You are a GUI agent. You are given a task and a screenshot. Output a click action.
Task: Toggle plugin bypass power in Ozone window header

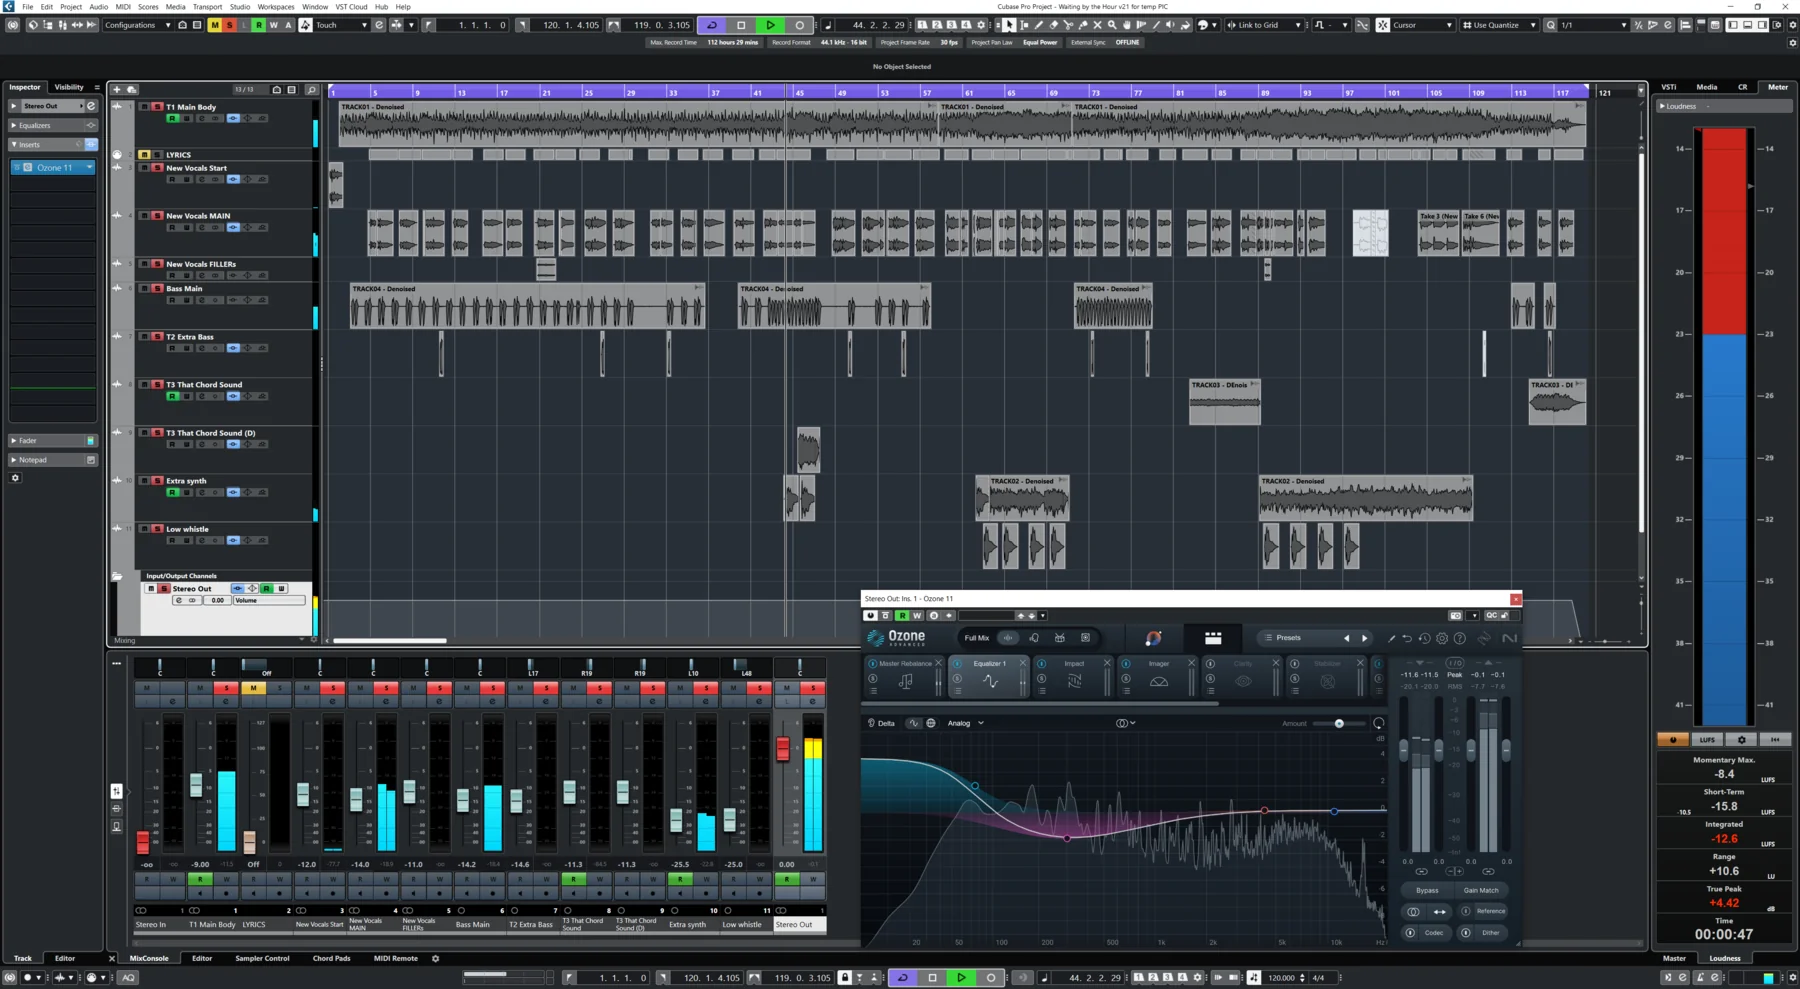(x=871, y=616)
